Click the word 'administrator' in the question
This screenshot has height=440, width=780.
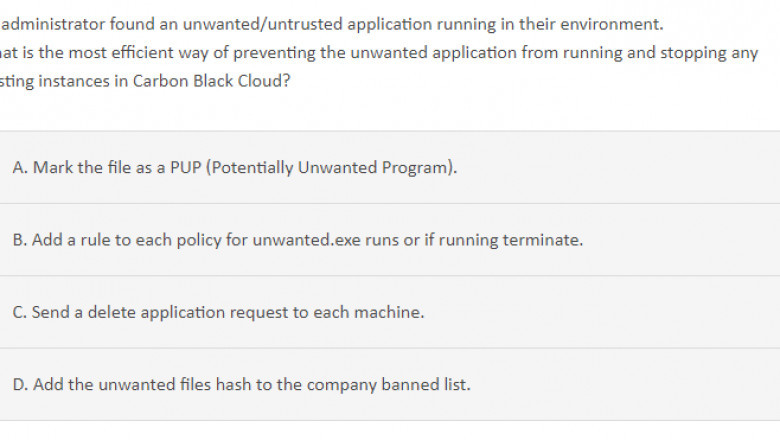pos(53,24)
